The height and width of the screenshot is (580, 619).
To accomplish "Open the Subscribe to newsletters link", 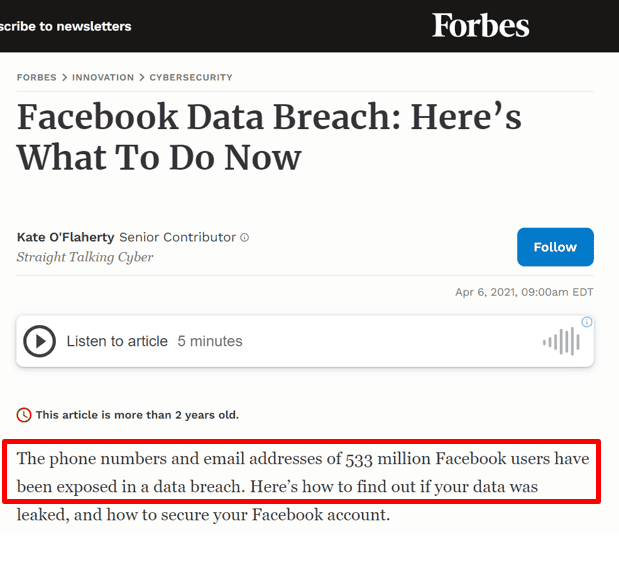I will [x=66, y=26].
